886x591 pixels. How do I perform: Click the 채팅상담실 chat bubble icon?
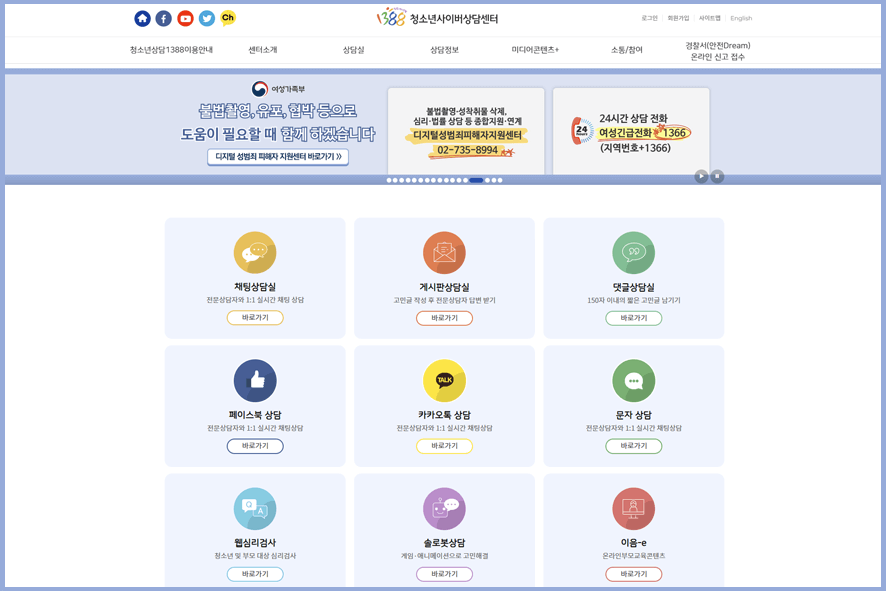[255, 253]
